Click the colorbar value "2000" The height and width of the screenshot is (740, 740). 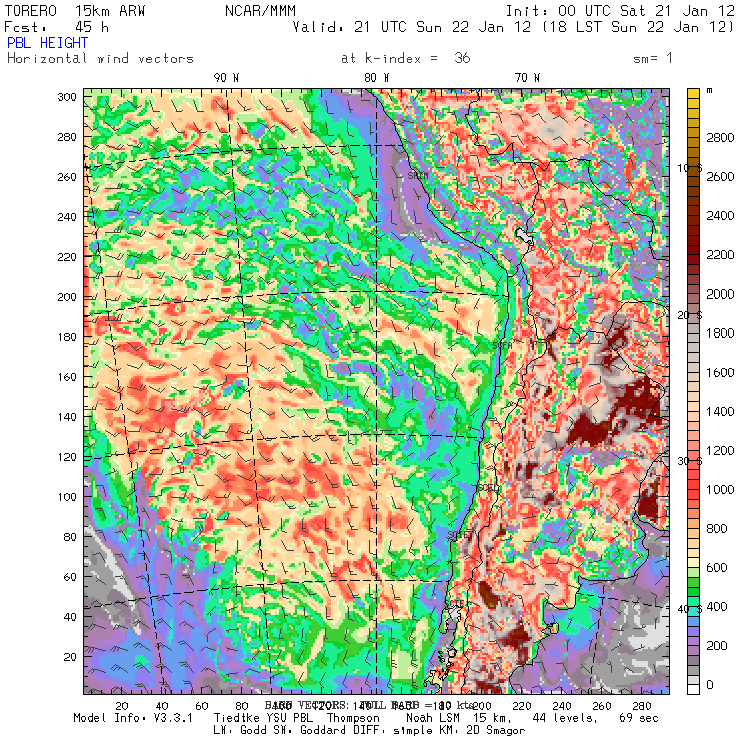click(x=720, y=294)
